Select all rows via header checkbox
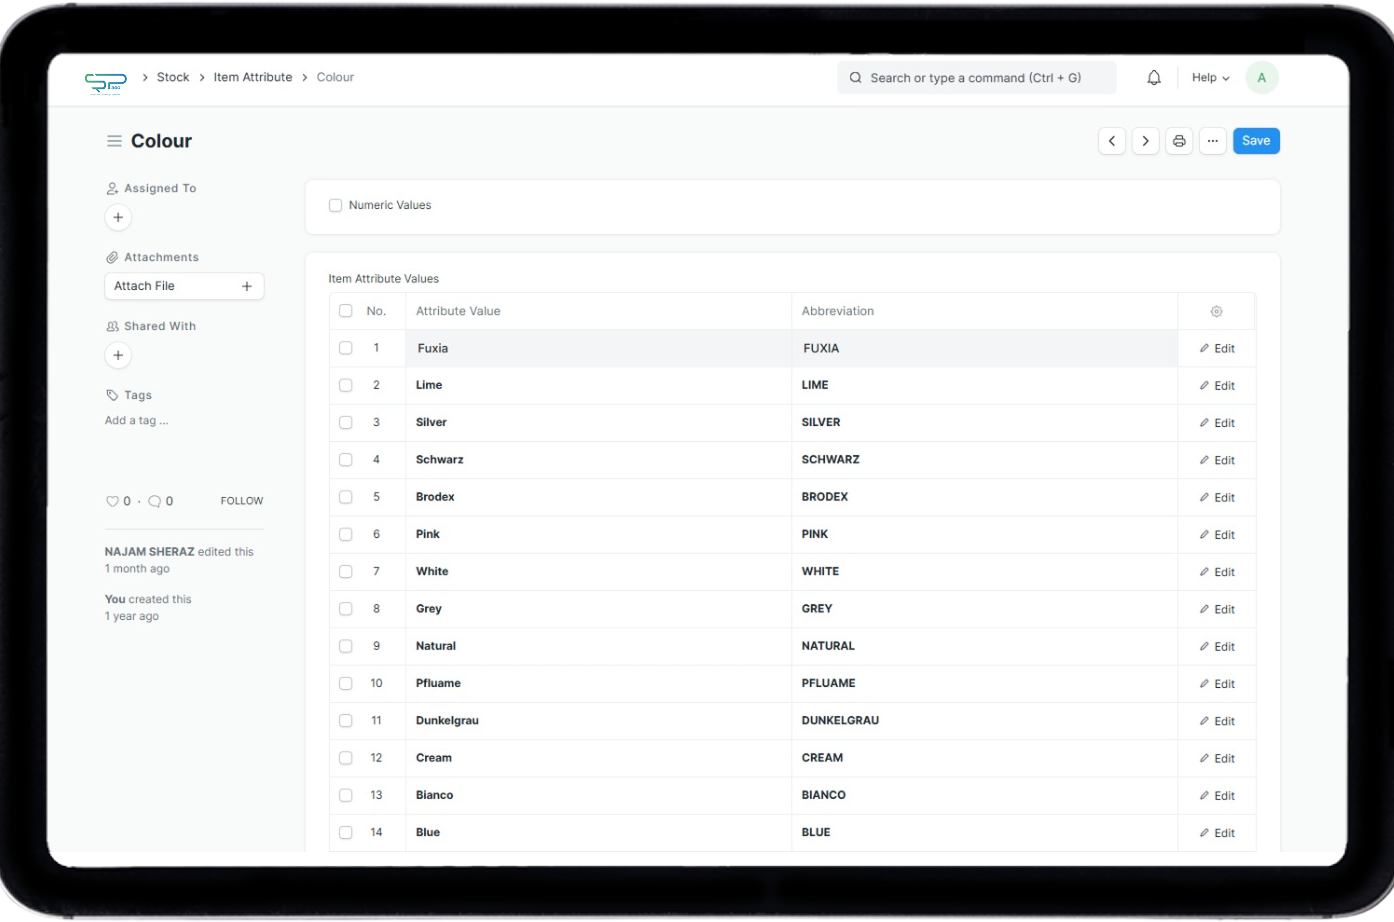Image resolution: width=1394 pixels, height=922 pixels. click(346, 311)
